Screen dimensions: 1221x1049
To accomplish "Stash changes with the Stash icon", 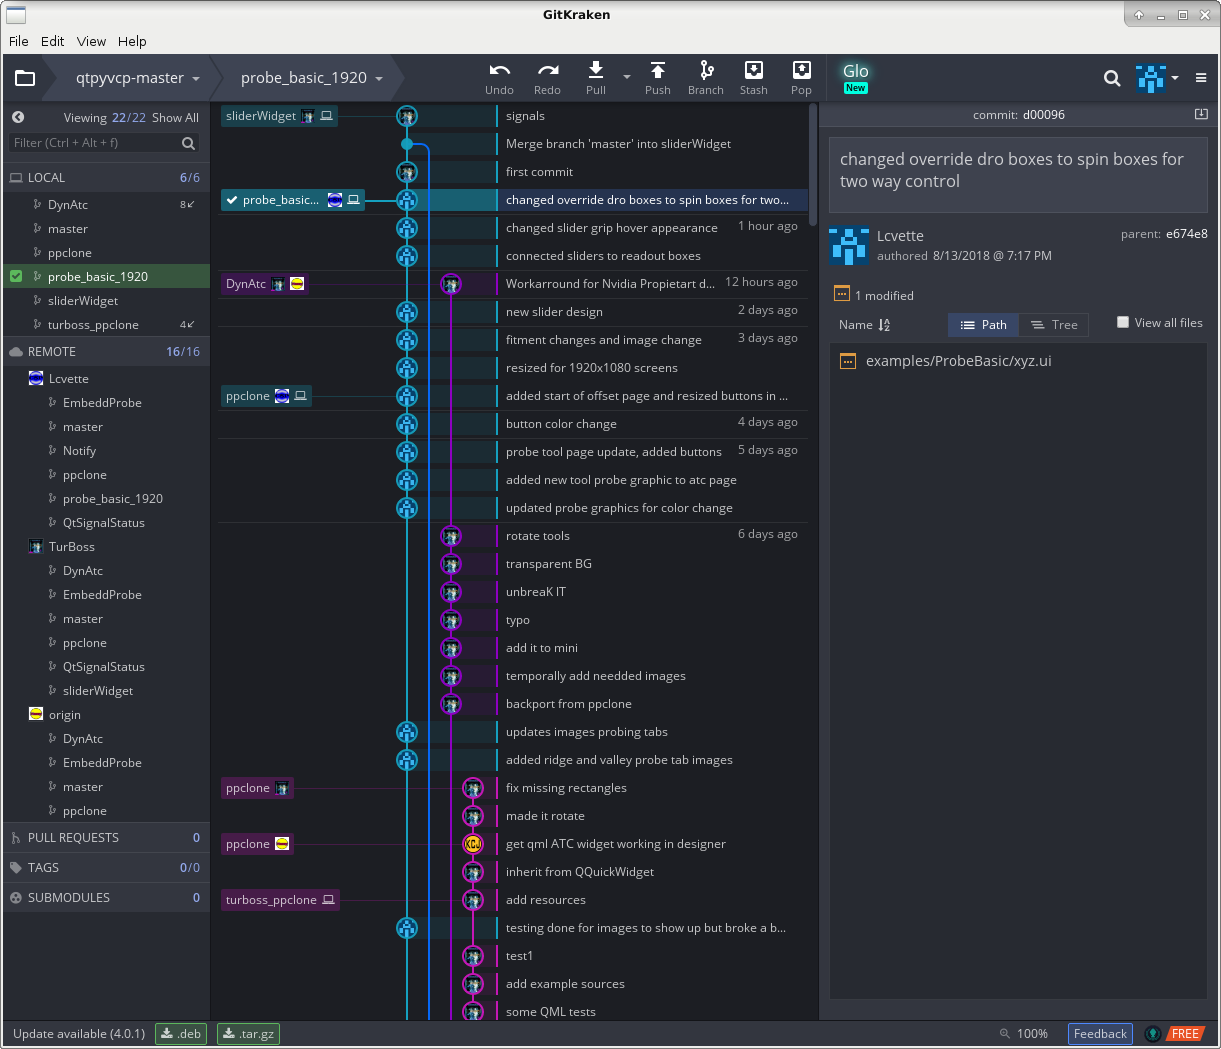I will 754,69.
